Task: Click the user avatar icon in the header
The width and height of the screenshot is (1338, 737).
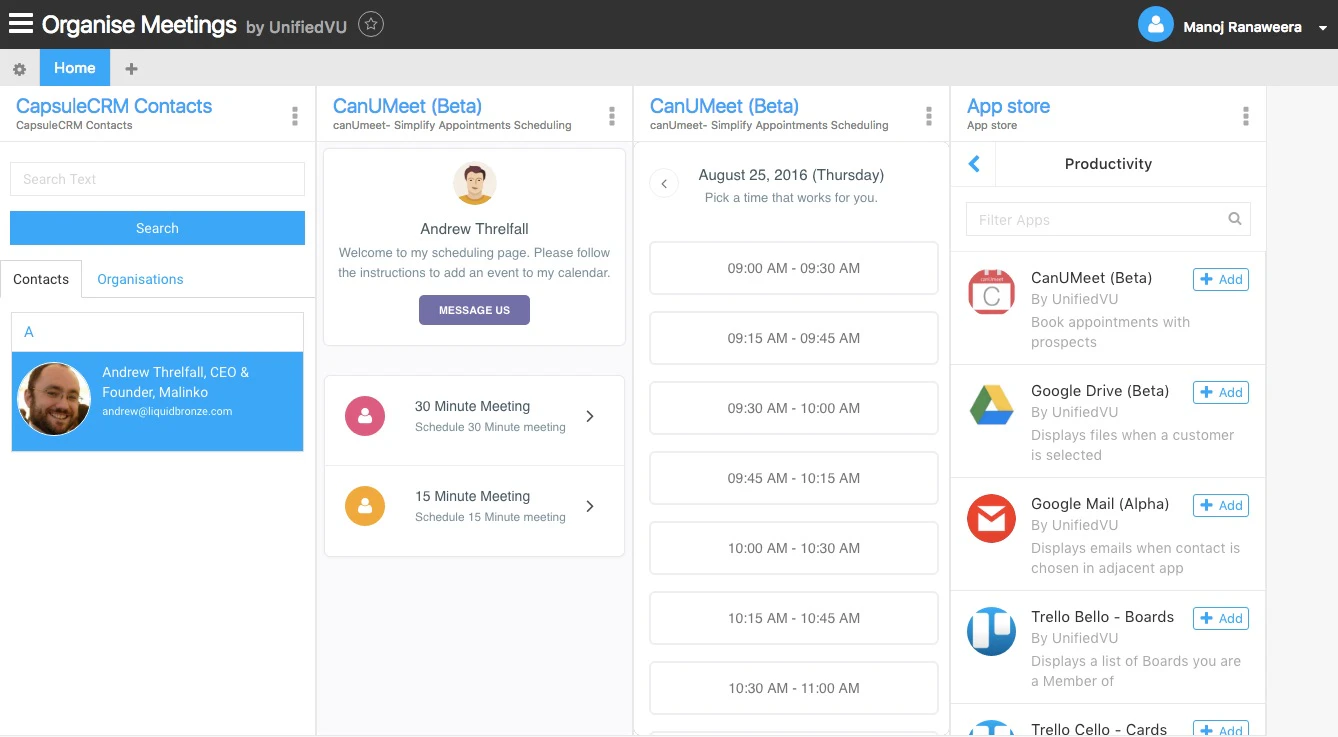Action: coord(1155,25)
